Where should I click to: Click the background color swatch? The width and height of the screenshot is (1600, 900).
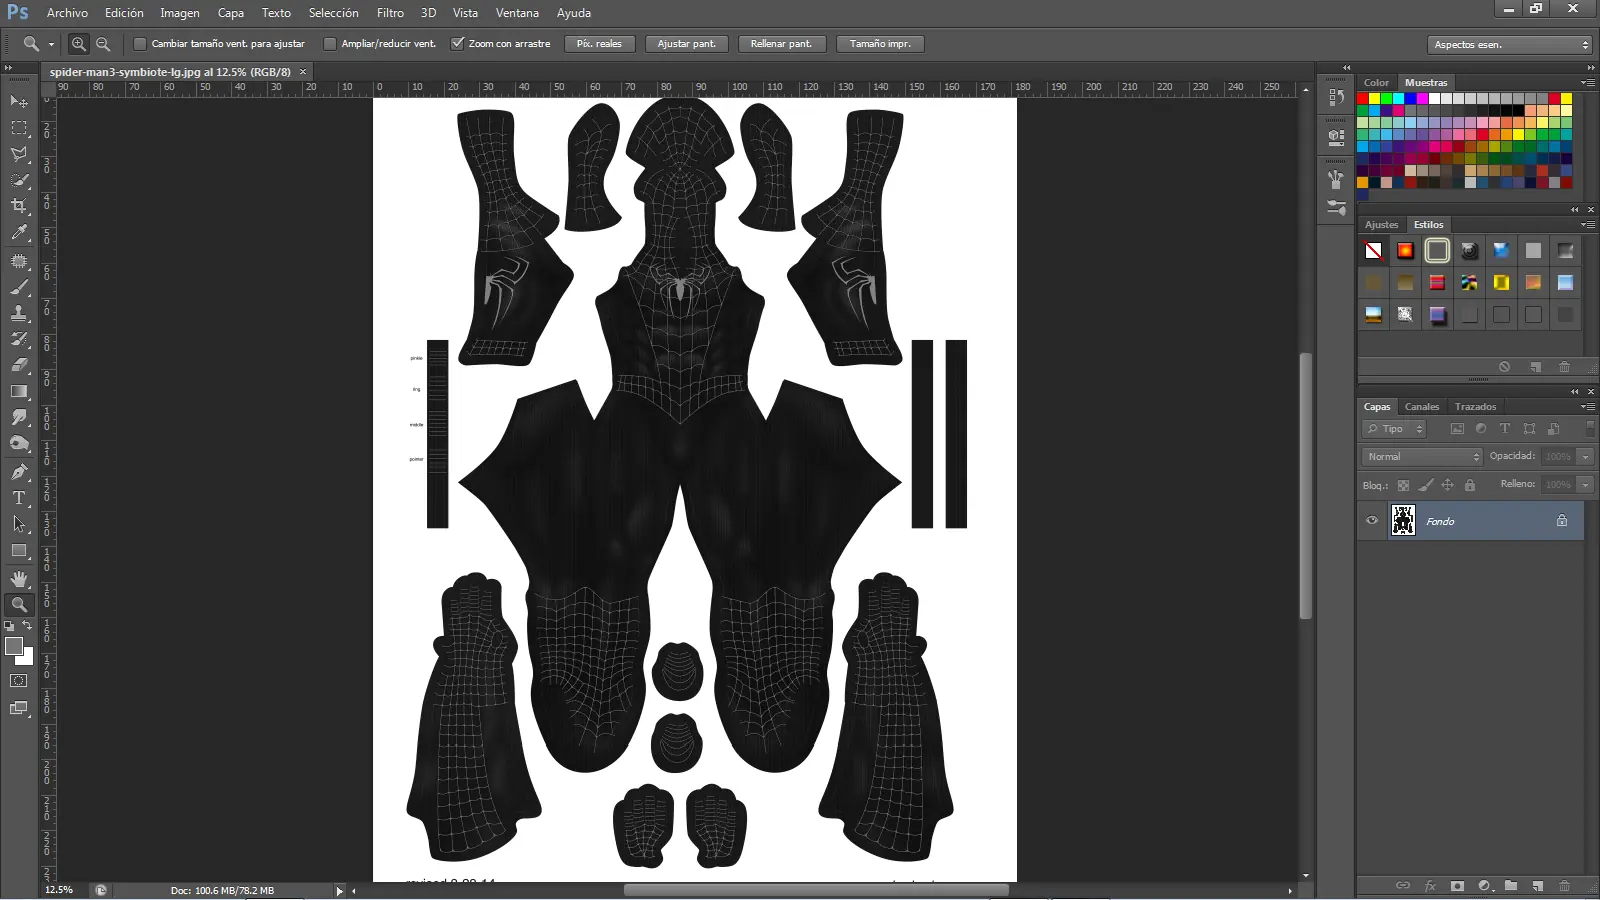click(x=28, y=659)
